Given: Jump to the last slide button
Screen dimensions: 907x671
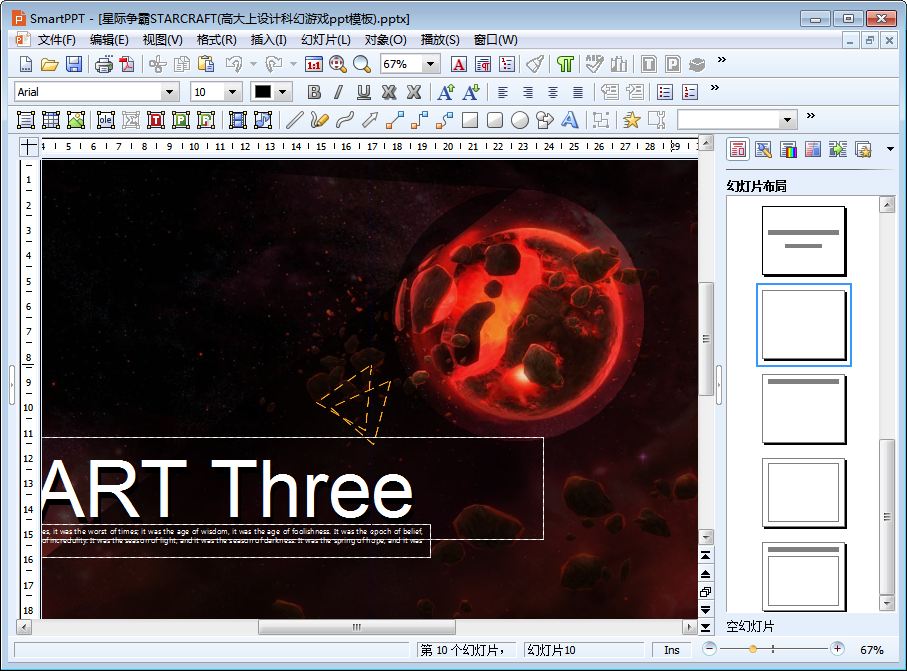Looking at the screenshot, I should (706, 627).
